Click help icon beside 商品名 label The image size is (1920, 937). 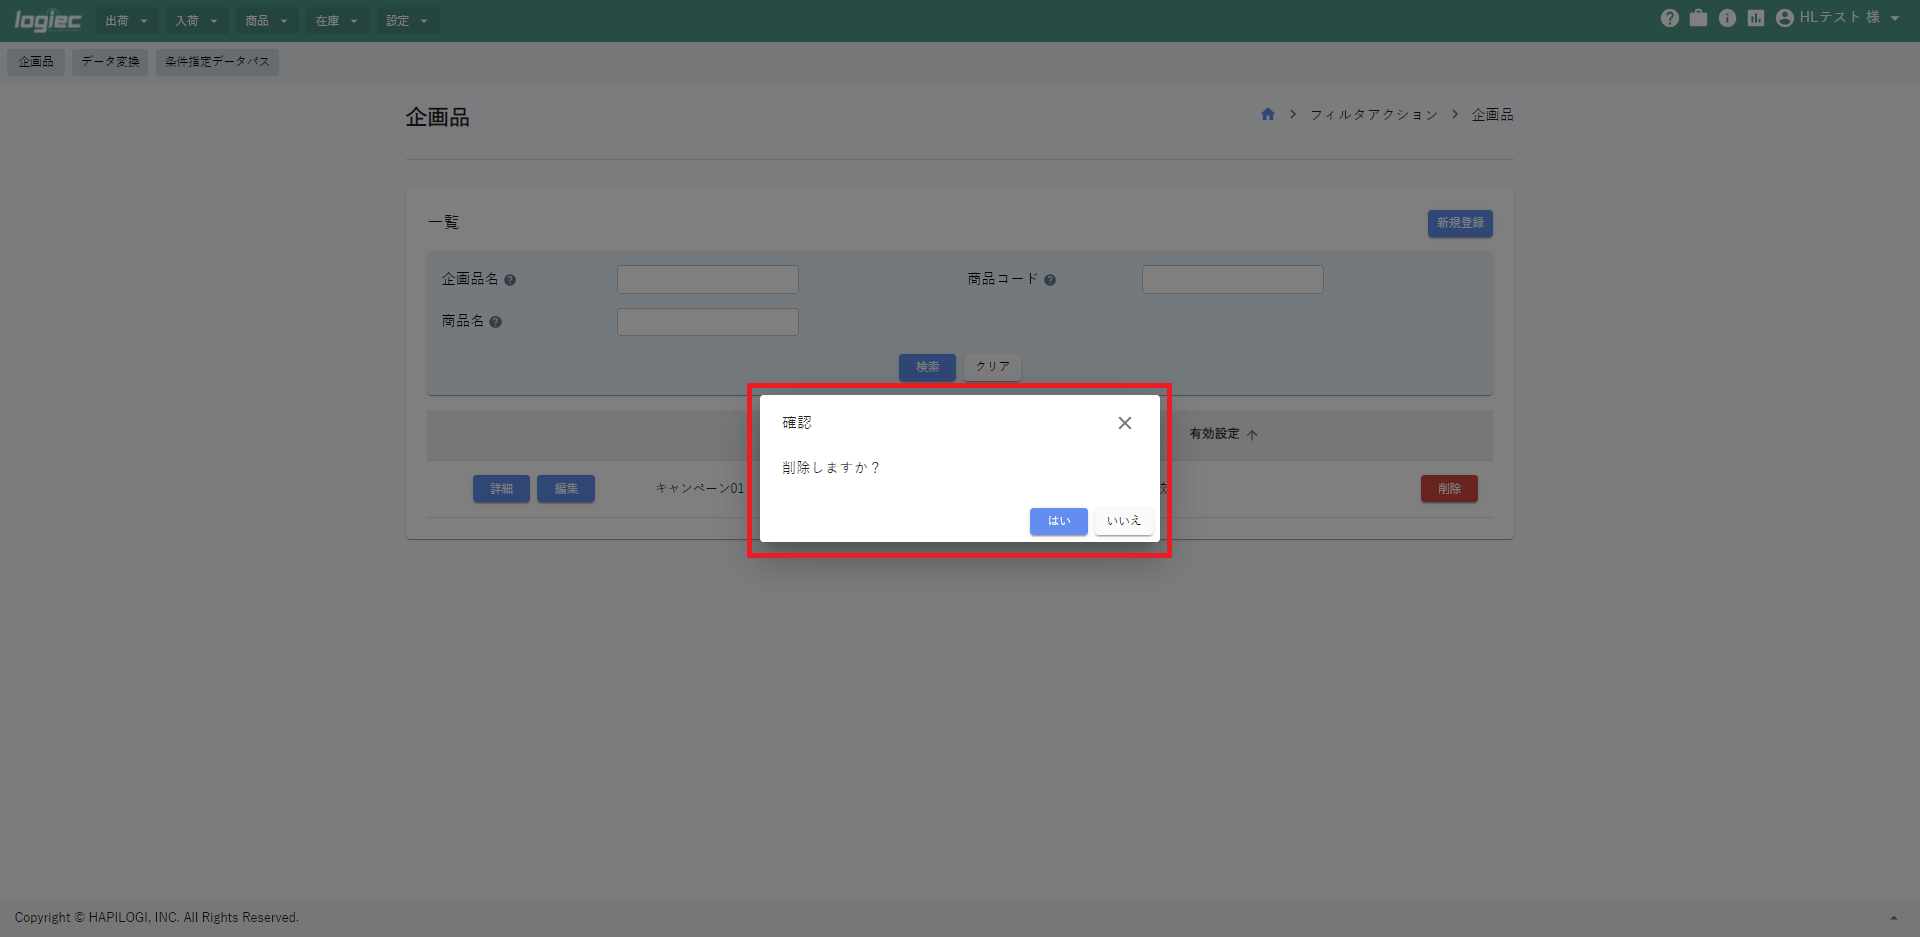(x=496, y=322)
